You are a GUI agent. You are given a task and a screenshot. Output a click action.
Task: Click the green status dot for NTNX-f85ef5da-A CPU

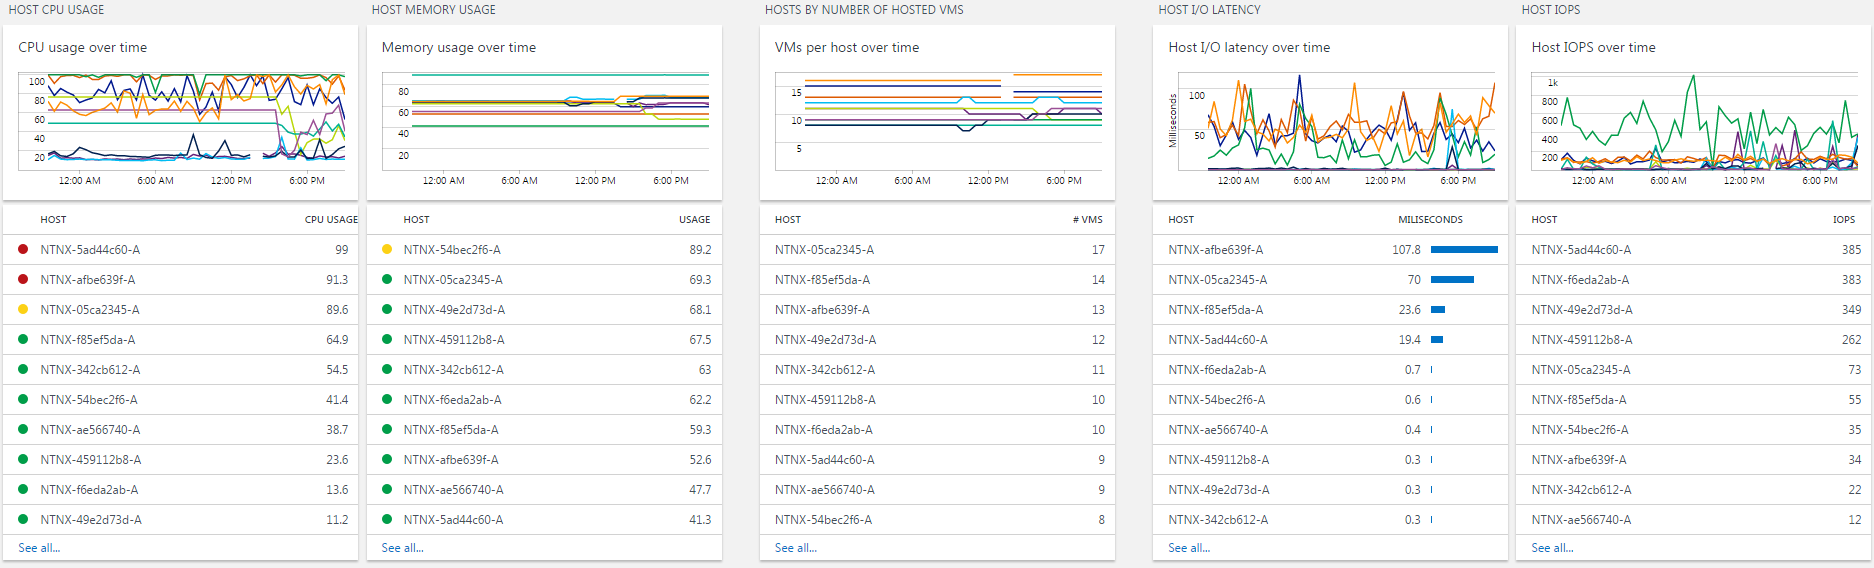(23, 339)
